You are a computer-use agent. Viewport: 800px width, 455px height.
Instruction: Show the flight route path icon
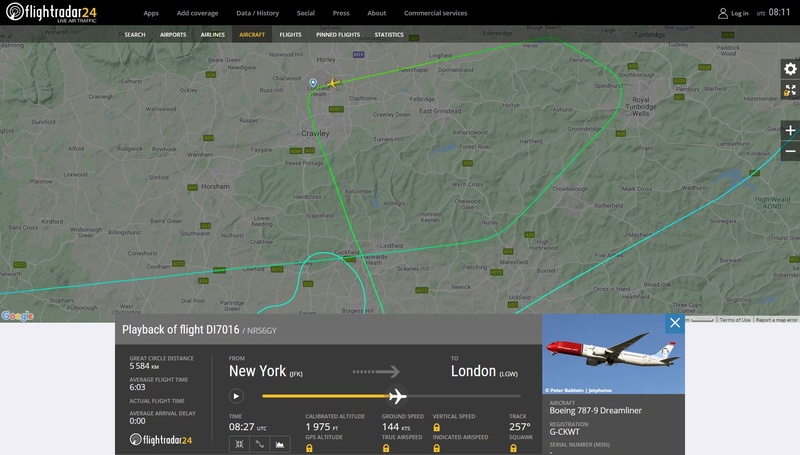click(x=259, y=444)
